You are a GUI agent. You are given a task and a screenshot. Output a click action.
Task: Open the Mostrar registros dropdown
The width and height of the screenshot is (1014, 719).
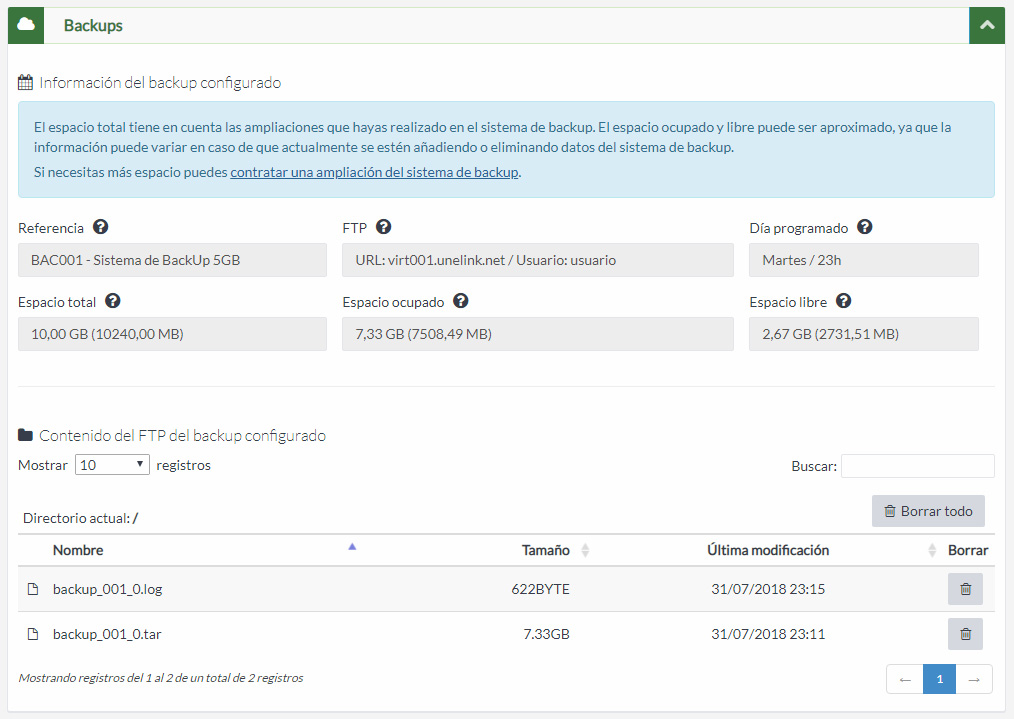click(112, 465)
